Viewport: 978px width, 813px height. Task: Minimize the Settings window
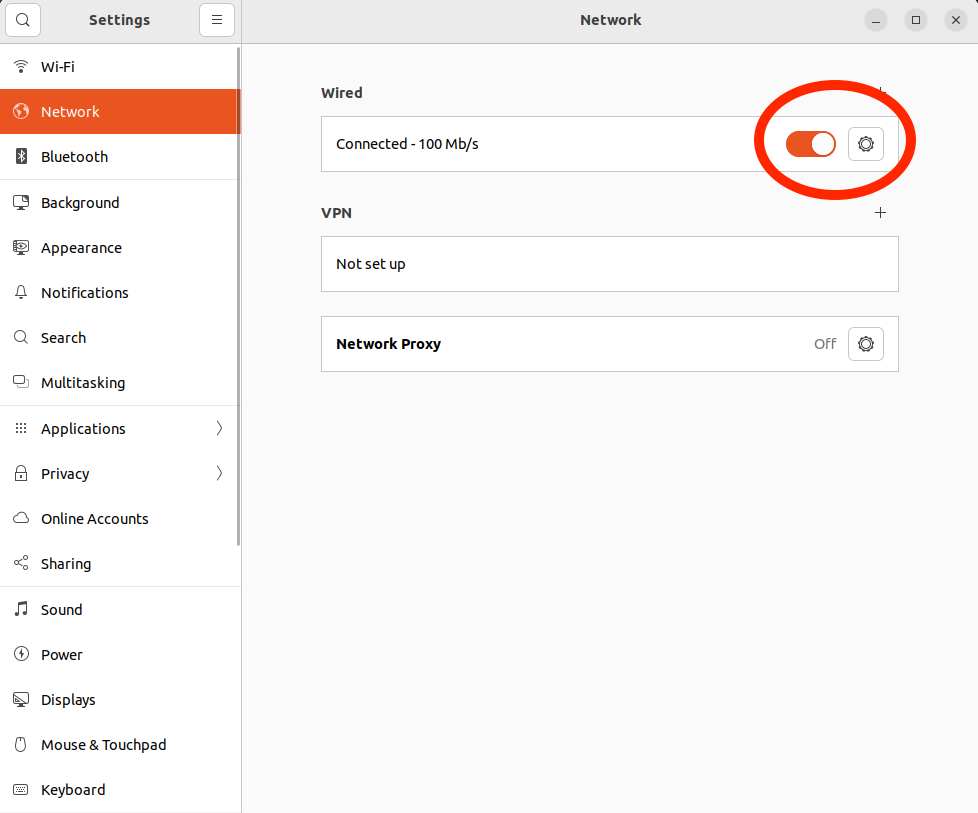(876, 20)
